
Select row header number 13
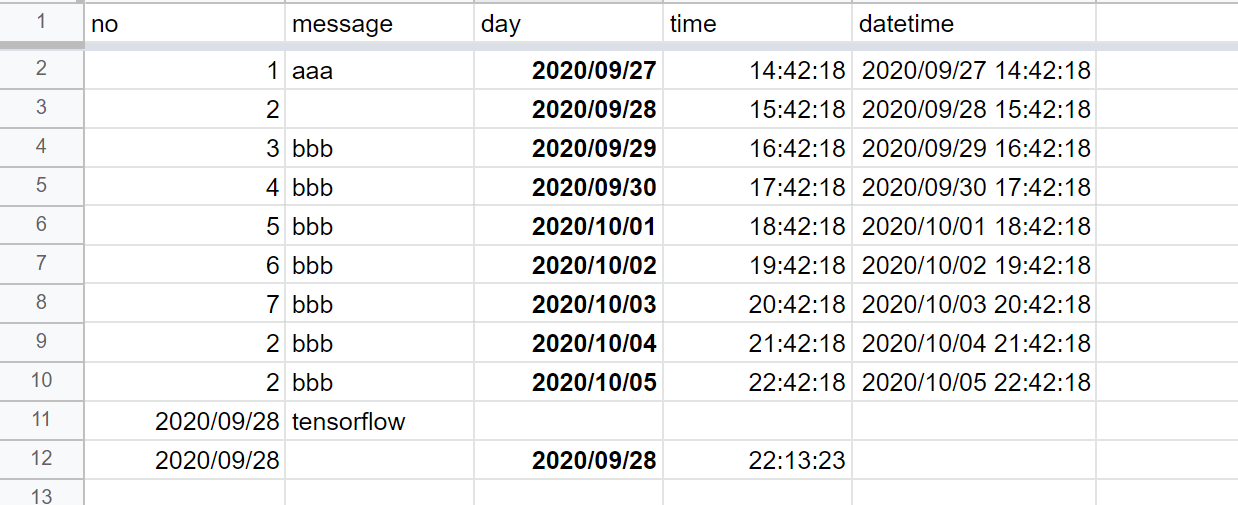(41, 495)
